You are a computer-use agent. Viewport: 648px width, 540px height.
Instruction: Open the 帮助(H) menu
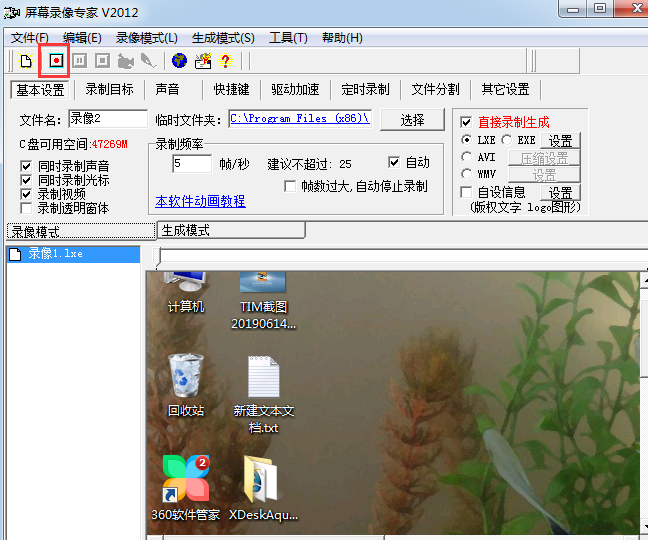[342, 38]
